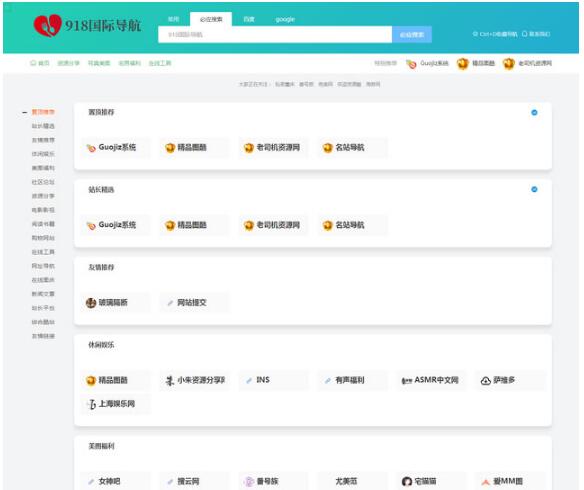Image resolution: width=584 pixels, height=490 pixels.
Task: Select 购物网站 in the left sidebar
Action: click(43, 238)
